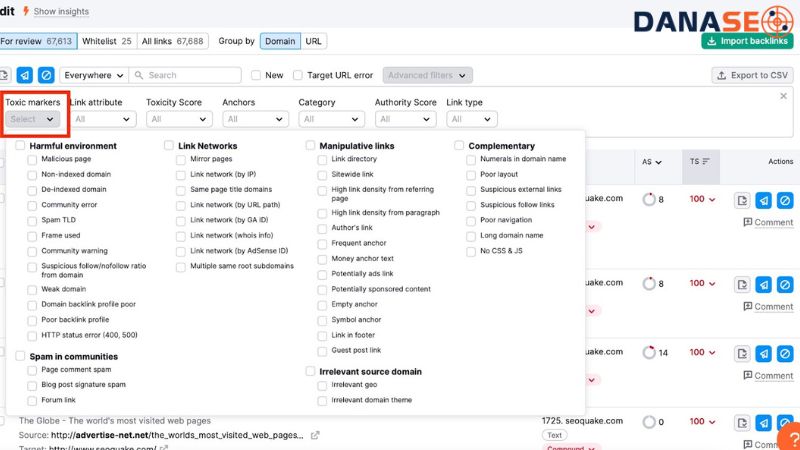Click the whitelist icon in first result row
This screenshot has width=800, height=450.
pyautogui.click(x=742, y=201)
